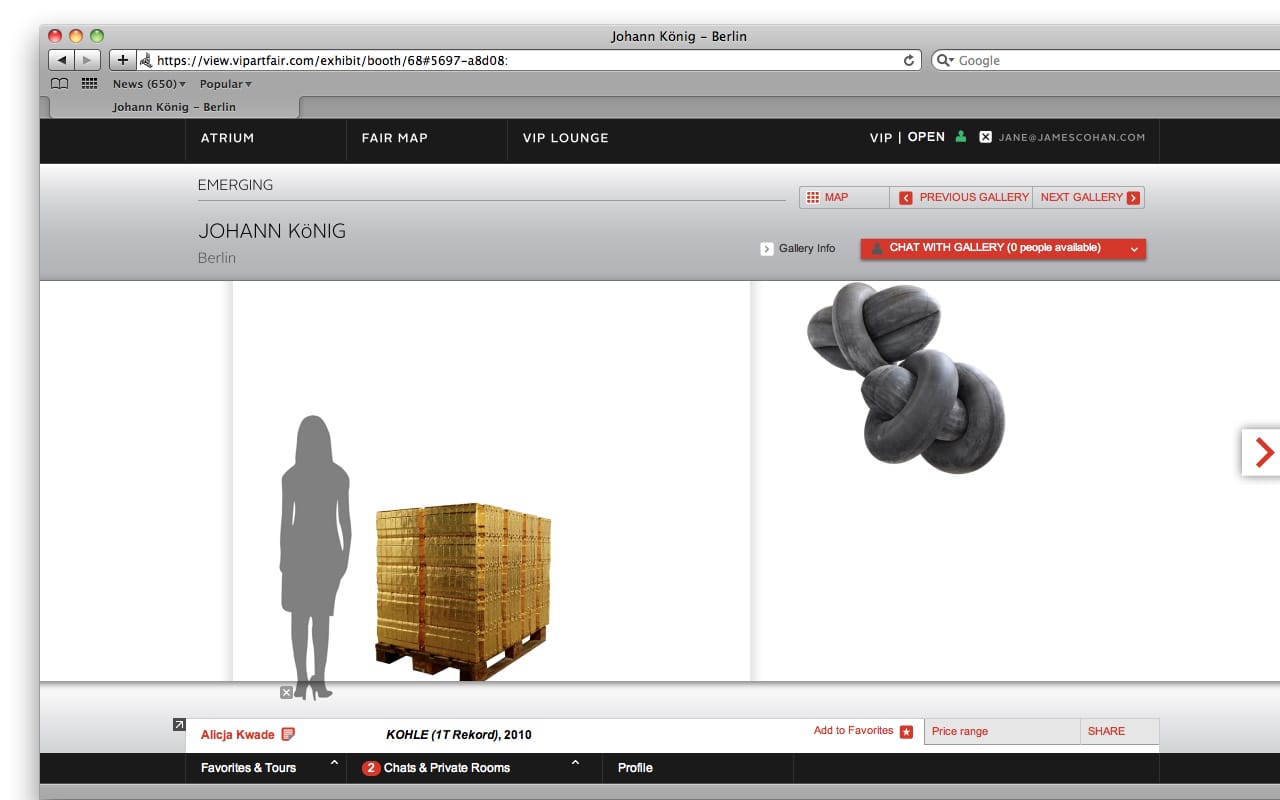Click the red next-artwork arrow on right edge
Image resolution: width=1280 pixels, height=800 pixels.
pos(1263,452)
